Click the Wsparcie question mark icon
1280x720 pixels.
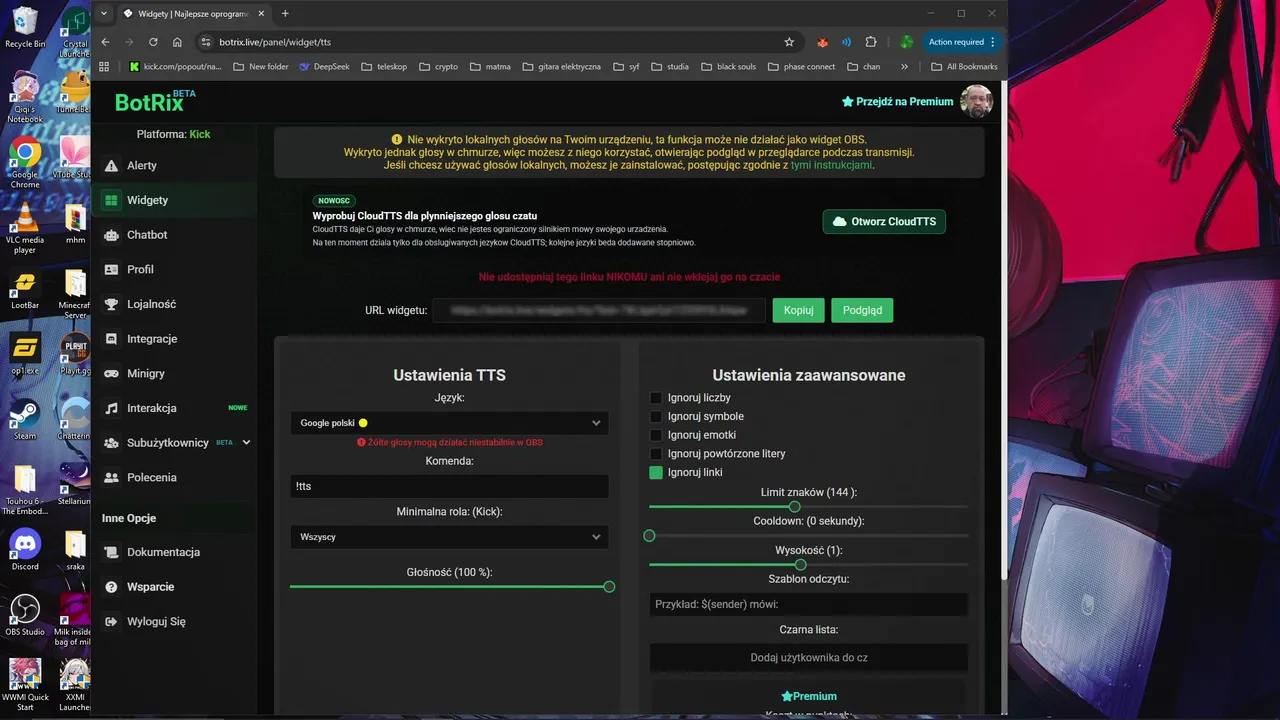coord(111,587)
